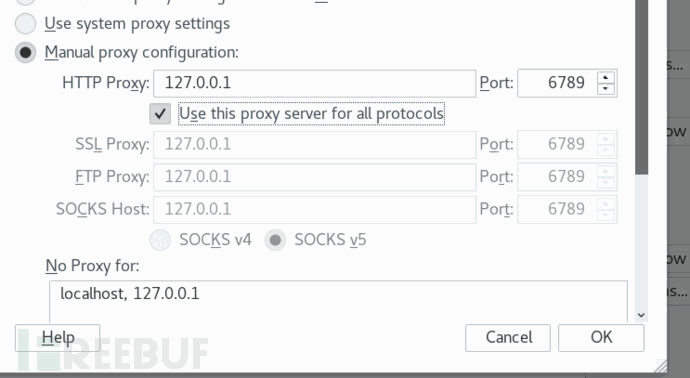Uncheck Use this proxy server for all protocols
This screenshot has height=378, width=690.
(160, 114)
